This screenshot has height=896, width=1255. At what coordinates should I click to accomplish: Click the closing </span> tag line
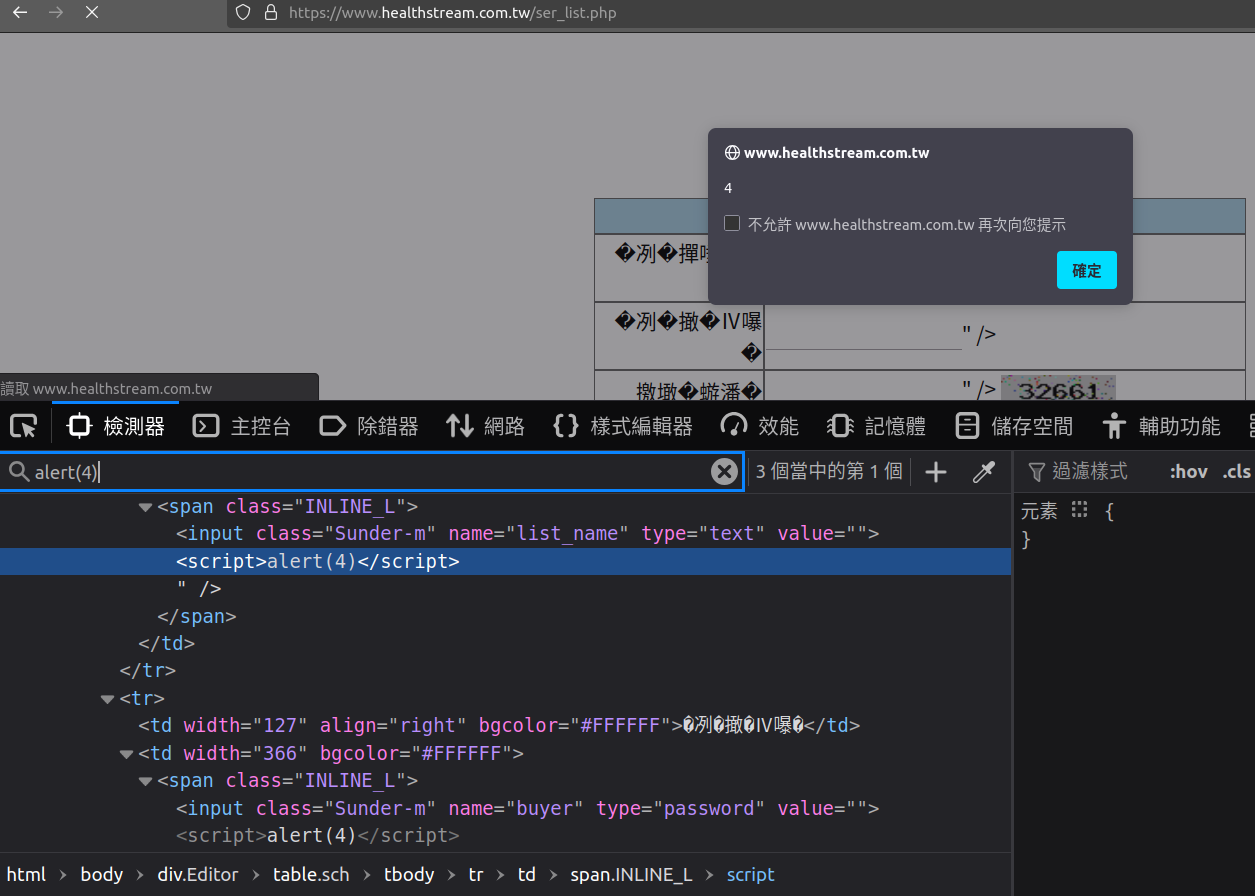click(x=197, y=617)
